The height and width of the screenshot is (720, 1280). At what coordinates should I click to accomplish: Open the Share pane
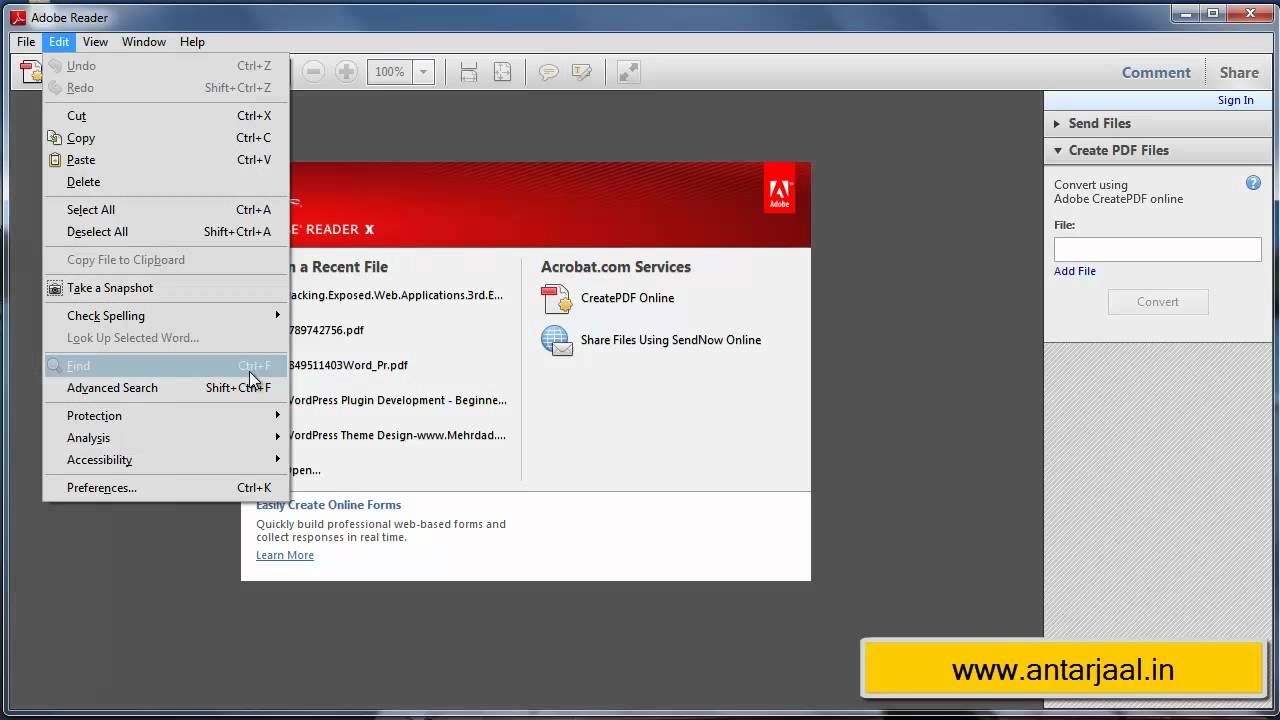(x=1239, y=72)
